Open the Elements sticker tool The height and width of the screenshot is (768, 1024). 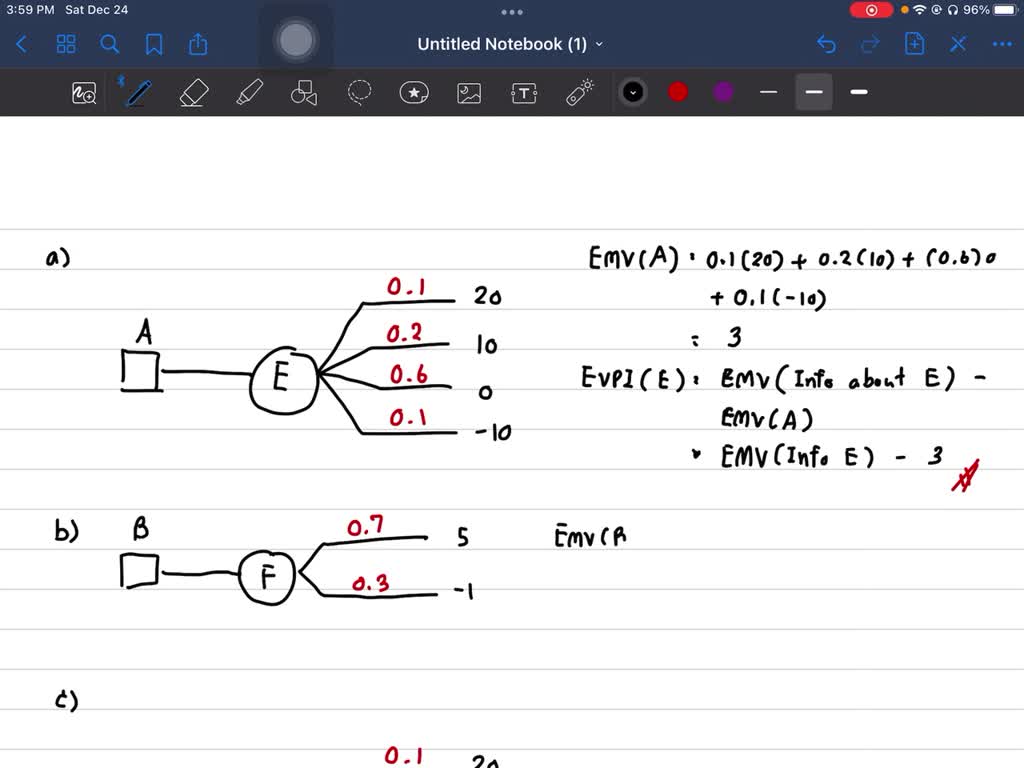click(414, 93)
